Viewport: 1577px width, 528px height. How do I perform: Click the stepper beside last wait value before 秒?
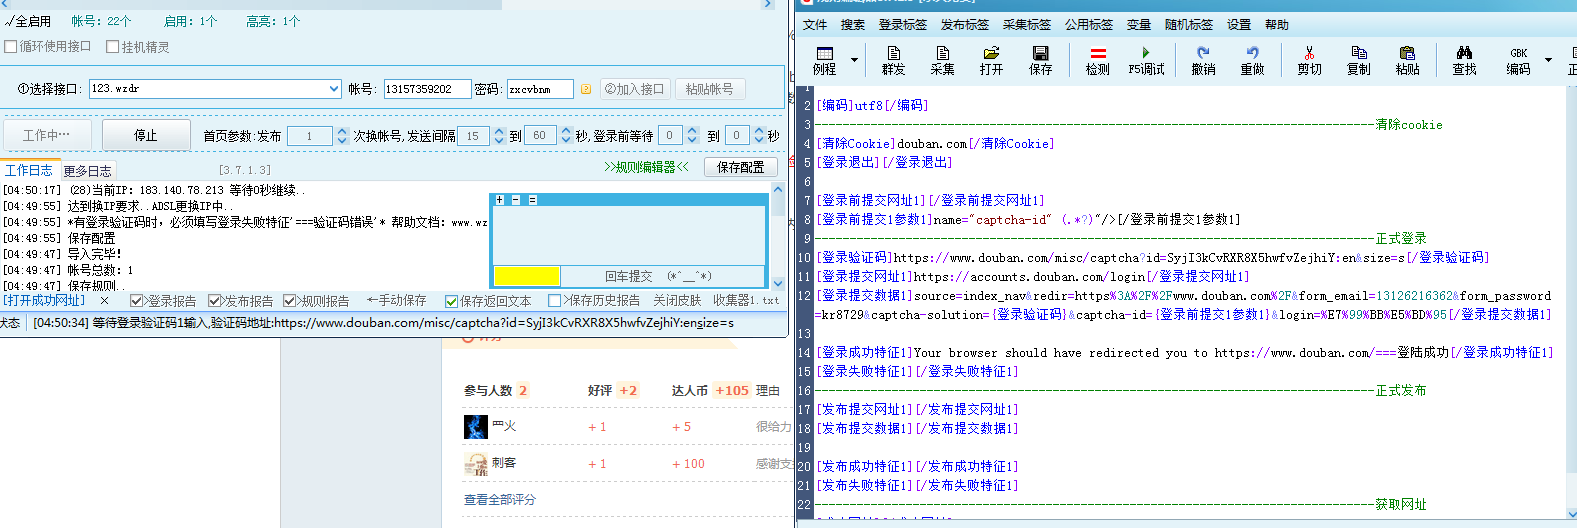[759, 135]
